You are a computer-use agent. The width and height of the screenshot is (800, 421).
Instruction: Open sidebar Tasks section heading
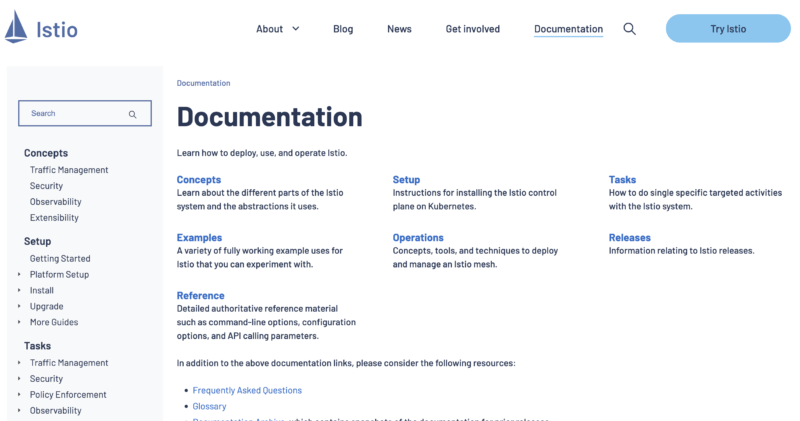pos(37,346)
